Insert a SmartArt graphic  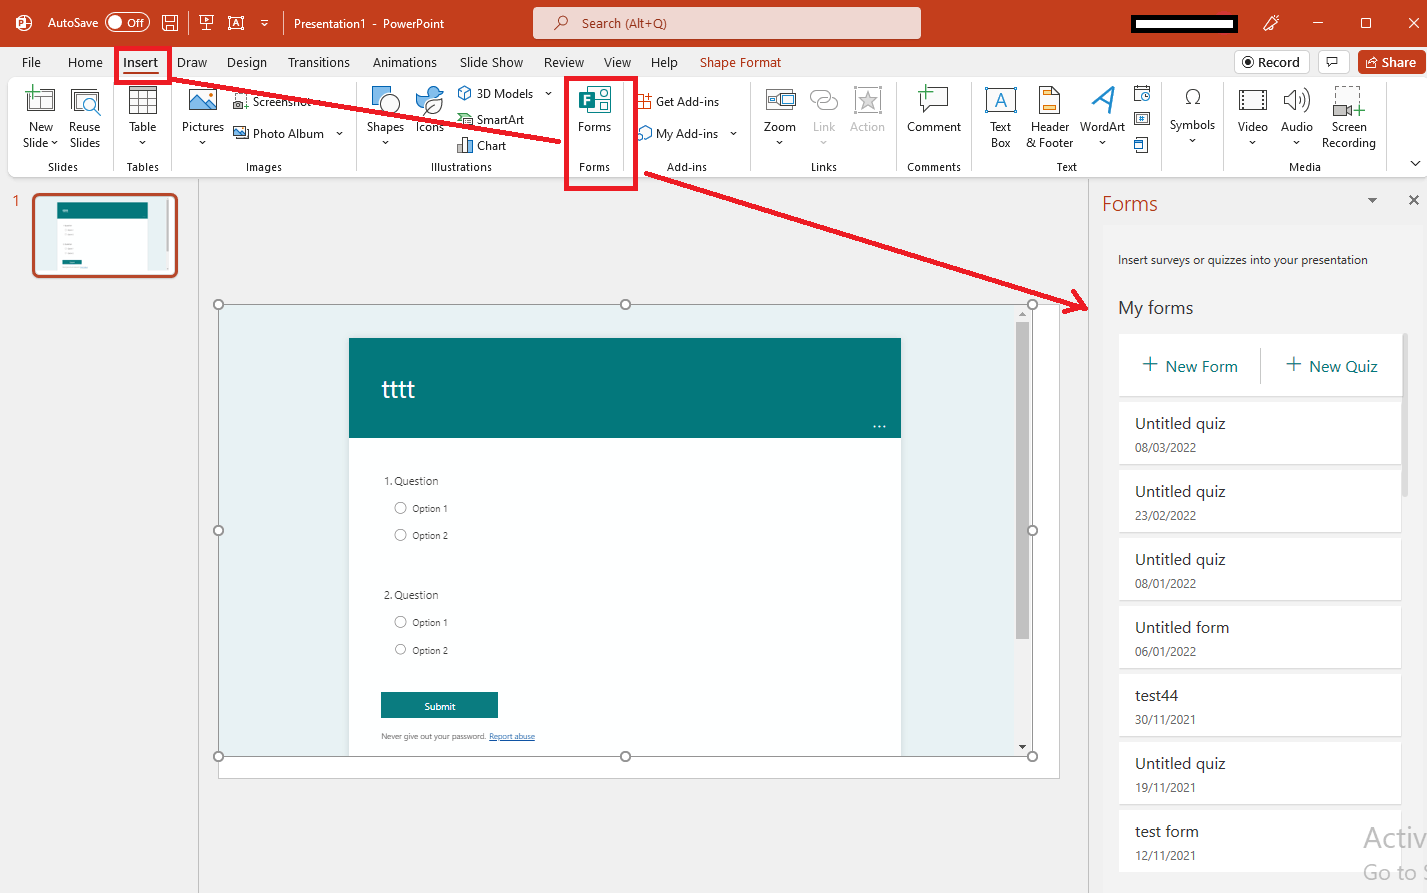point(491,119)
